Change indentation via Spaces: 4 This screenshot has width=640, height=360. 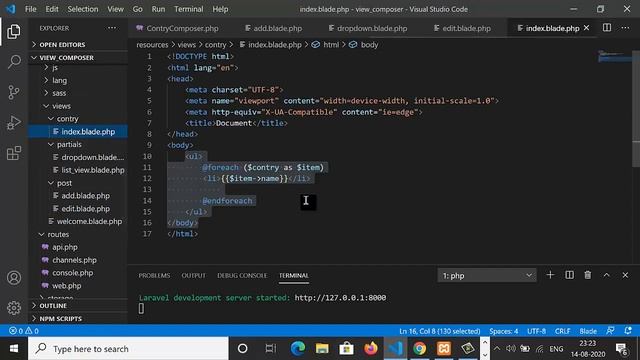pyautogui.click(x=504, y=331)
